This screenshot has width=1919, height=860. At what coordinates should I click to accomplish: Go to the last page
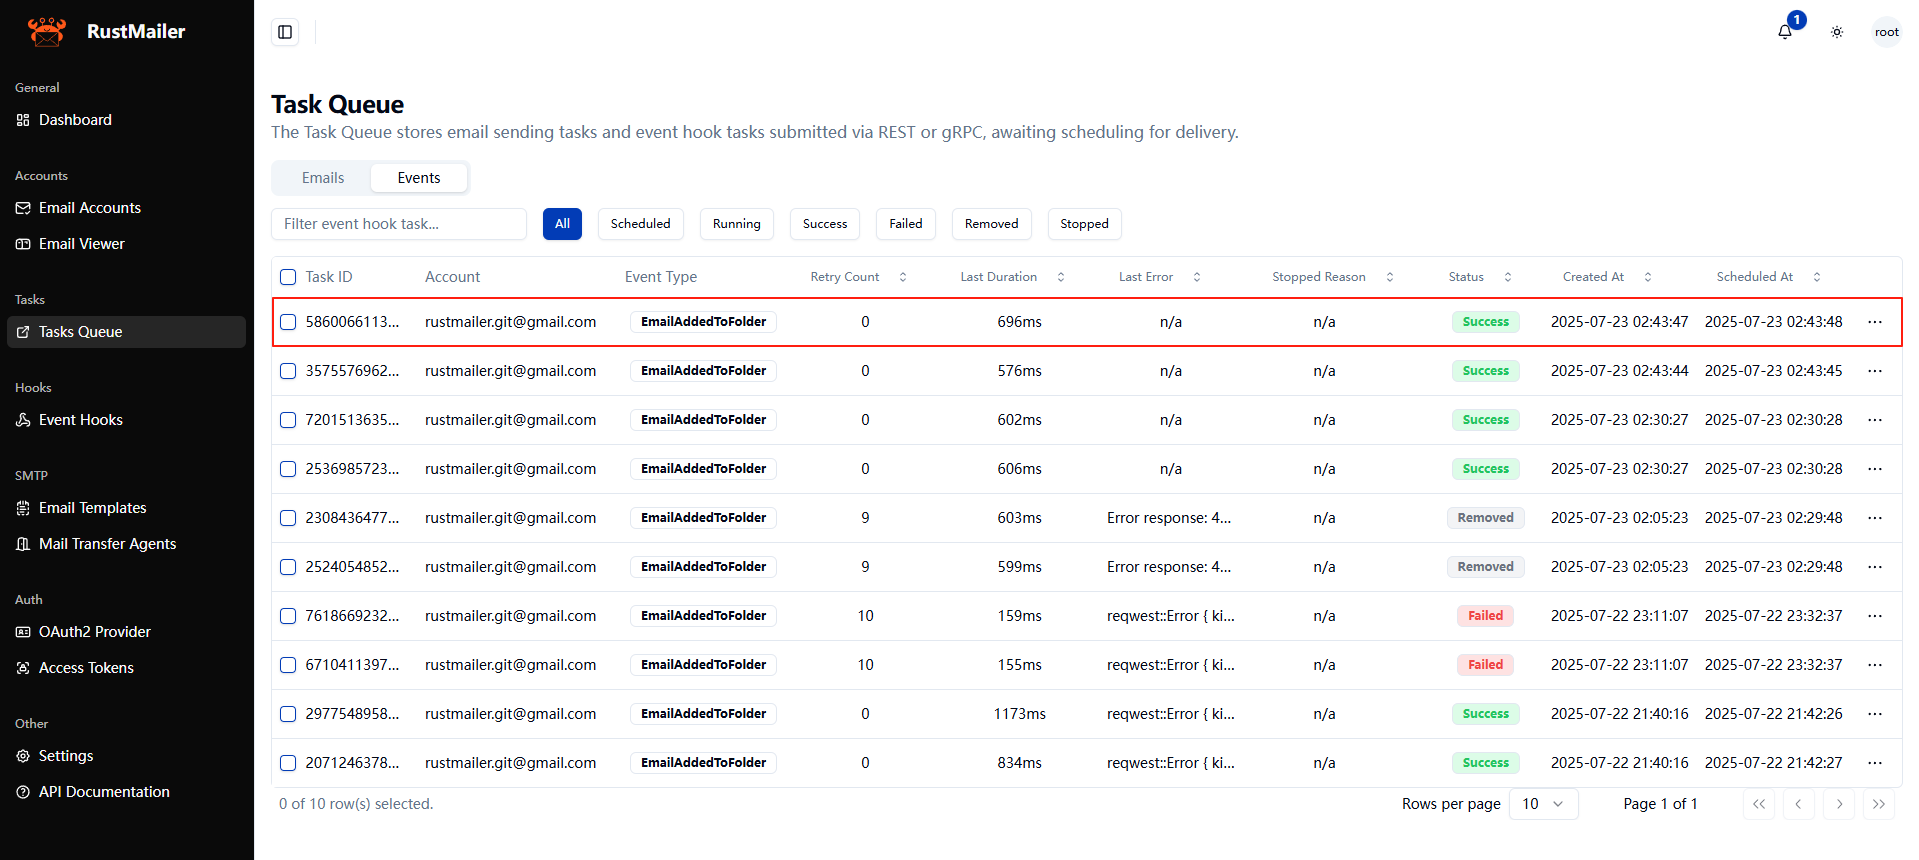tap(1879, 804)
